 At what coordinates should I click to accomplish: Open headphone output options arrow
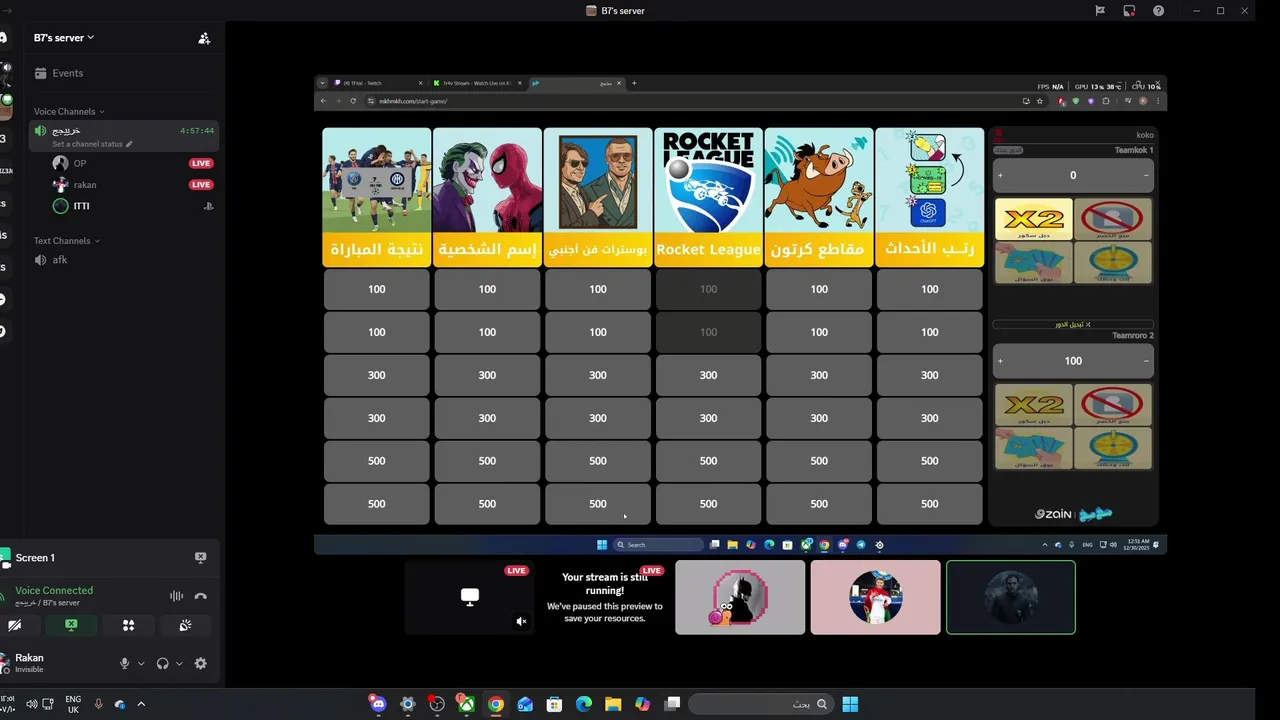pos(179,664)
